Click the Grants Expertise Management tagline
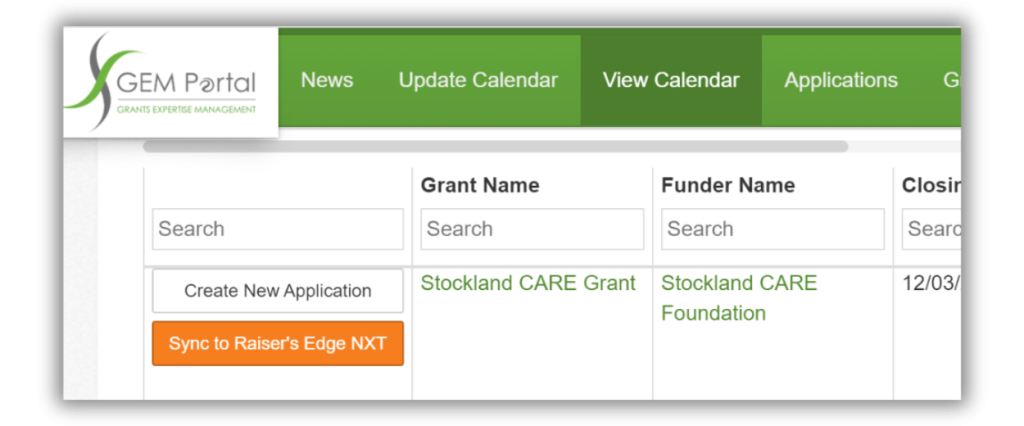This screenshot has width=1024, height=426. [x=187, y=109]
